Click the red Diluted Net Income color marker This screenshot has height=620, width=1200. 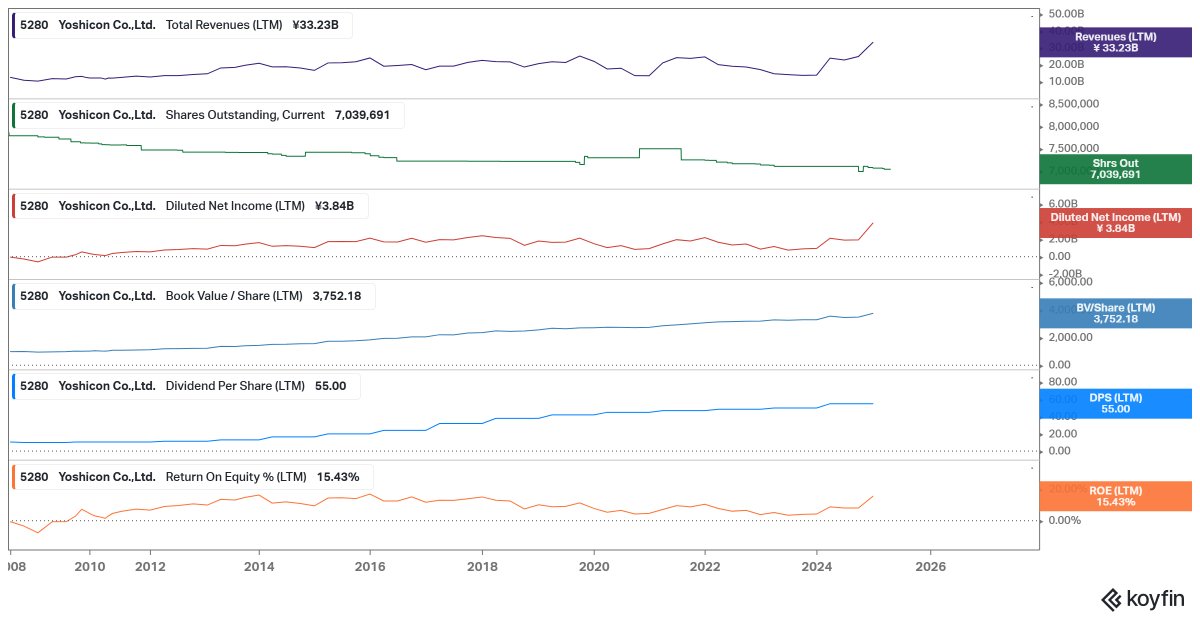[13, 206]
